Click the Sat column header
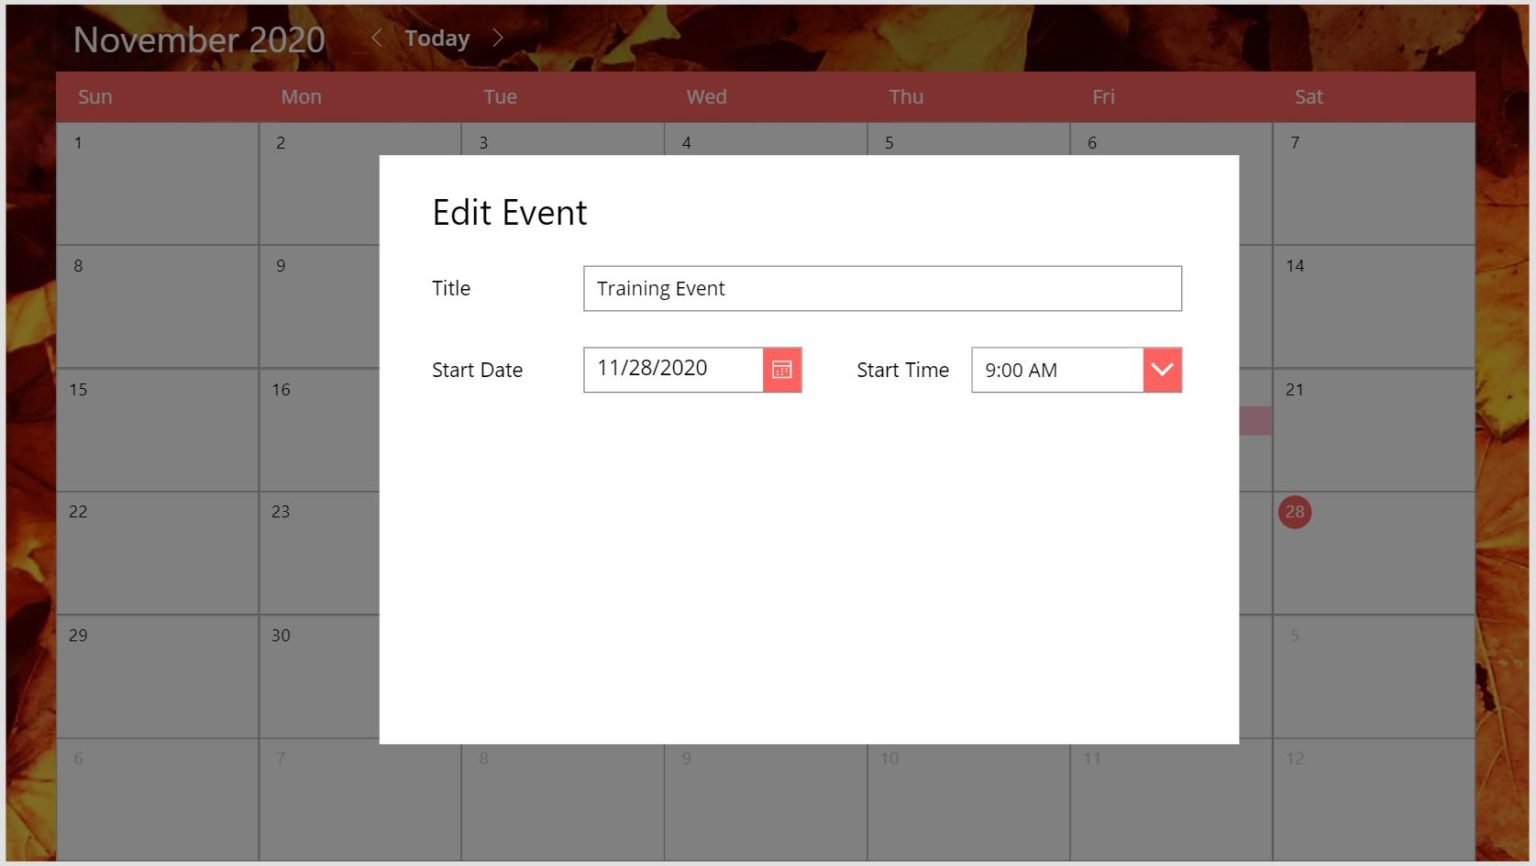 1309,96
